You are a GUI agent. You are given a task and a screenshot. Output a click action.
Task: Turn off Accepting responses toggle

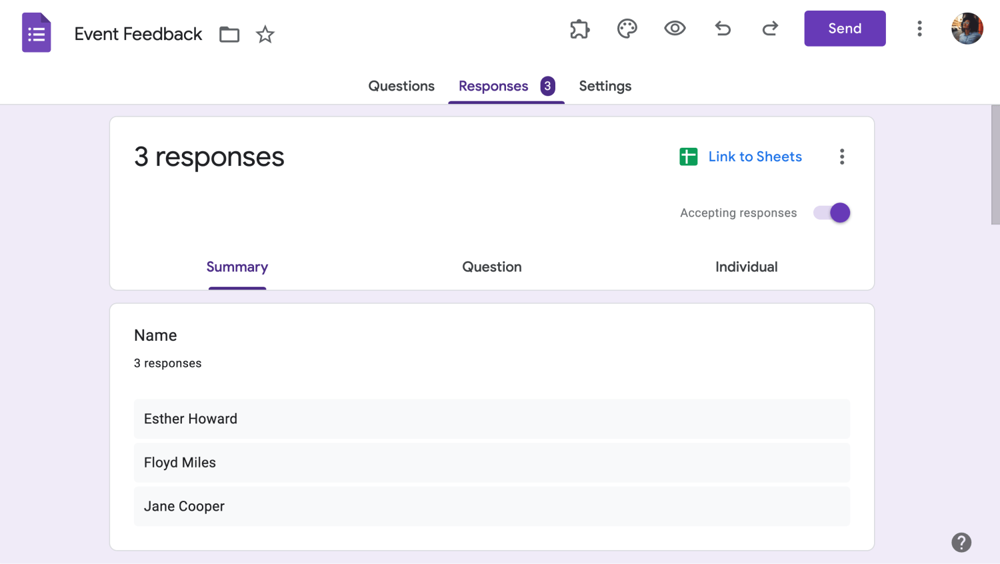[832, 213]
